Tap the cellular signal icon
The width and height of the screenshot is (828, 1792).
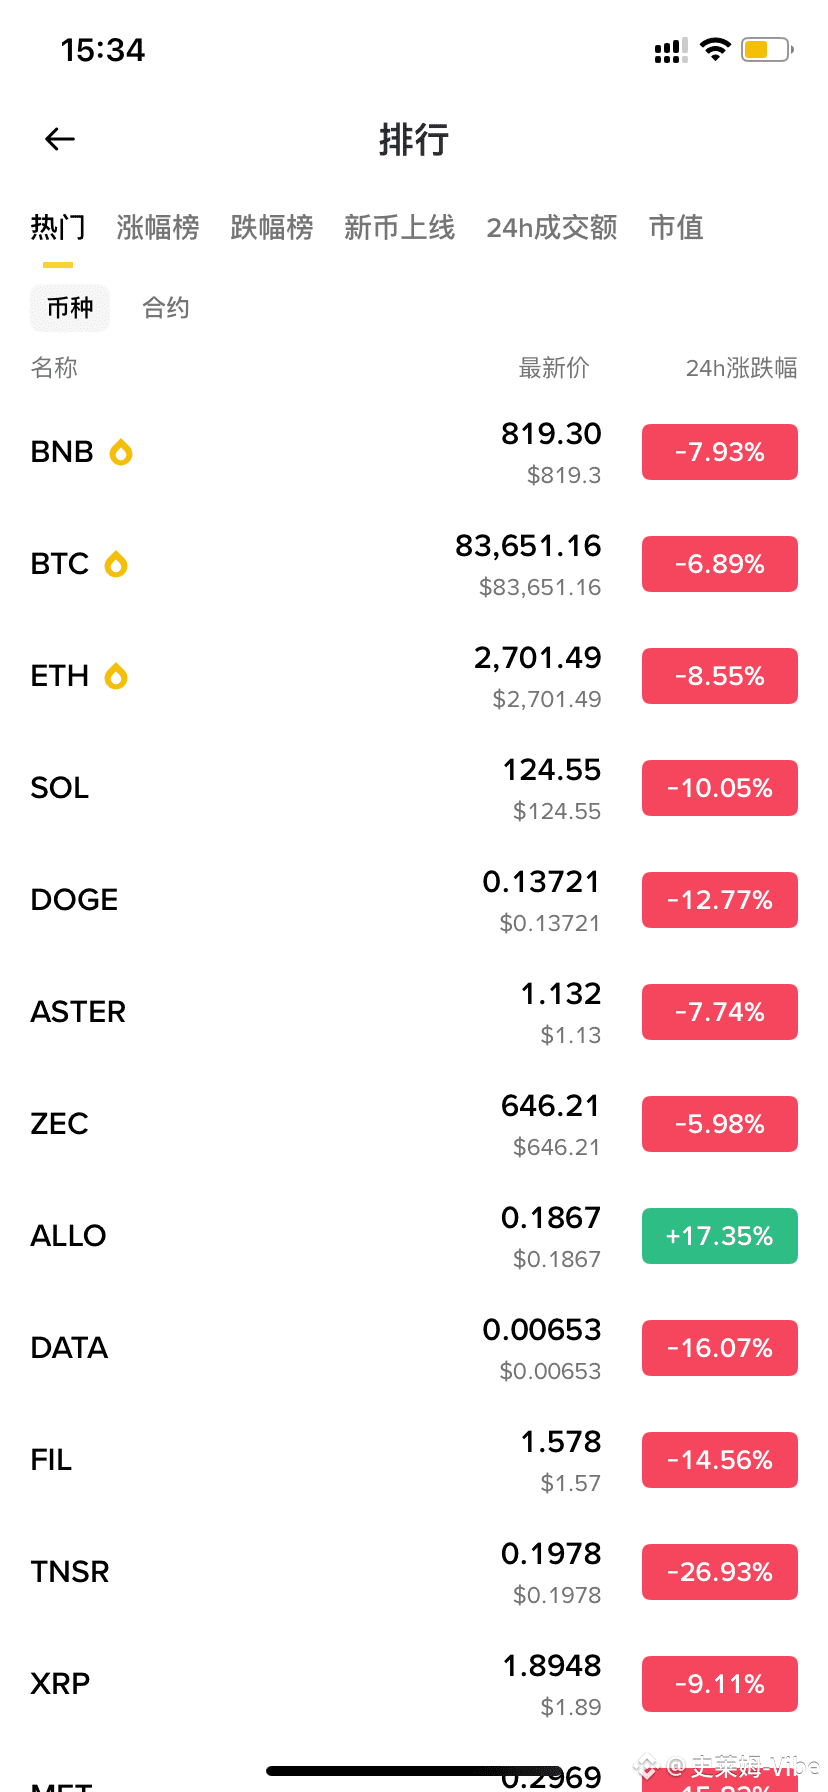pyautogui.click(x=670, y=51)
